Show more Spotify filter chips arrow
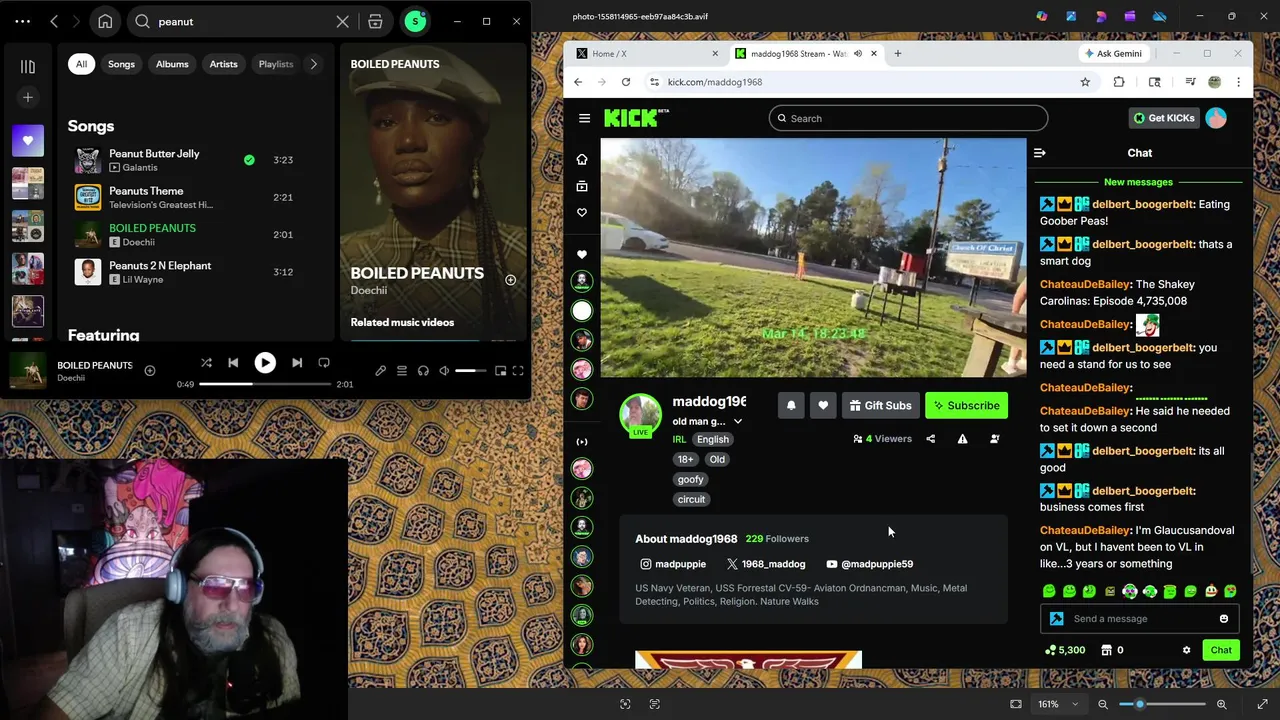 (x=314, y=64)
